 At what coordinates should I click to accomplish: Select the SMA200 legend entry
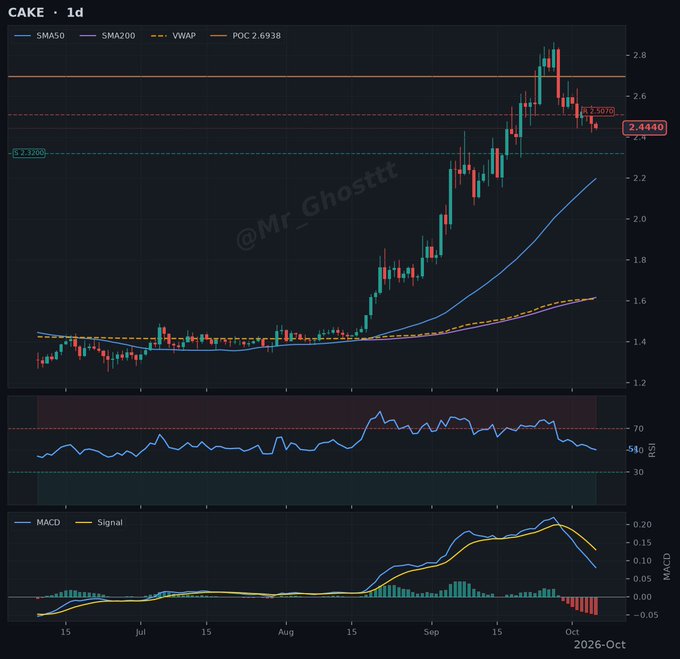tap(108, 36)
